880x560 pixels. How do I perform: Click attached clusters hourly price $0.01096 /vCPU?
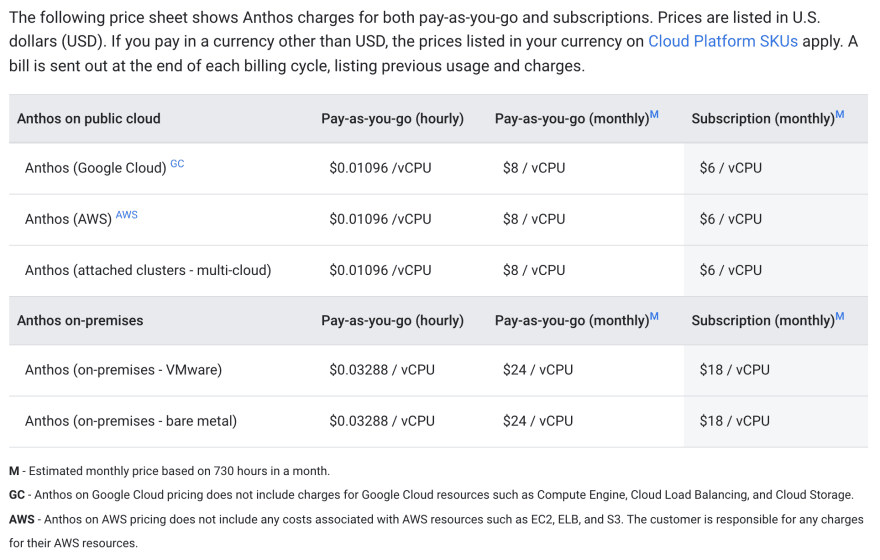pyautogui.click(x=381, y=270)
